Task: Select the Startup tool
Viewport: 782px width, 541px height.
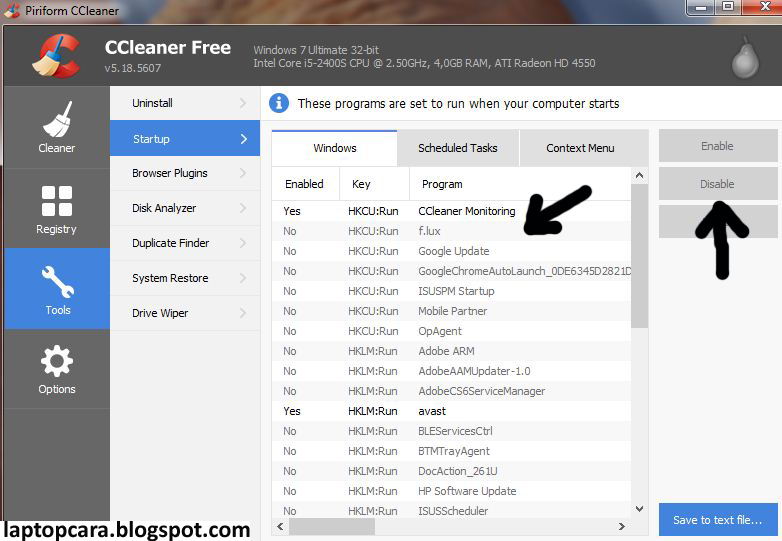Action: [x=185, y=138]
